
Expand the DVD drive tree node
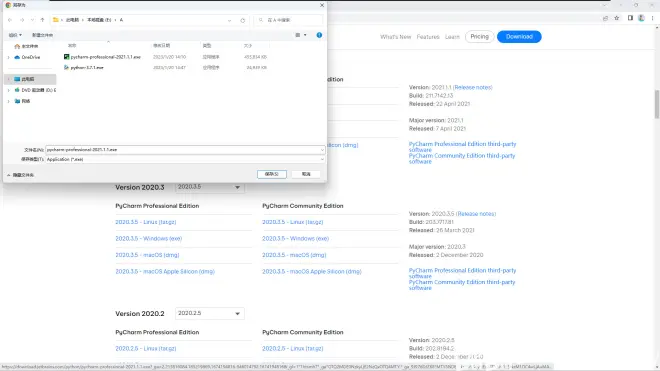[8, 90]
